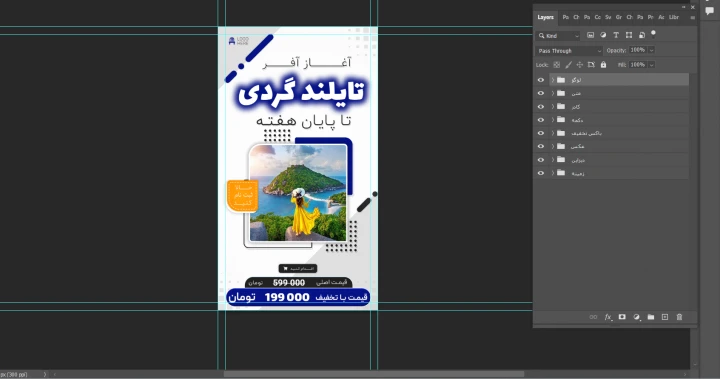Add a layer mask using bottom panel icon
Screen dimensions: 720x379
(622, 317)
